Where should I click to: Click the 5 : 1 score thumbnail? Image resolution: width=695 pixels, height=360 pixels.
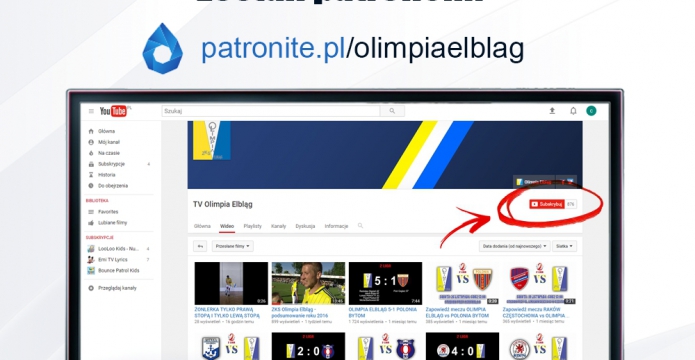pyautogui.click(x=386, y=283)
